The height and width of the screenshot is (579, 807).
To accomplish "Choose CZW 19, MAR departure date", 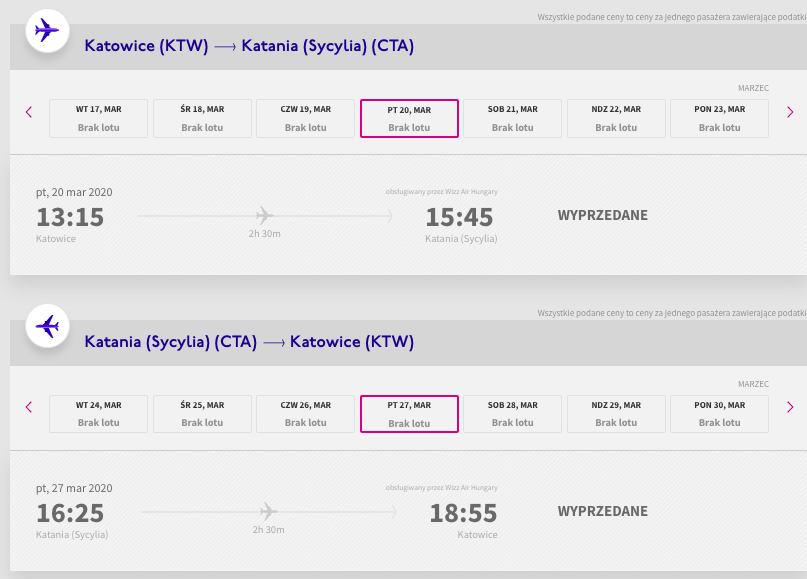I will tap(306, 118).
